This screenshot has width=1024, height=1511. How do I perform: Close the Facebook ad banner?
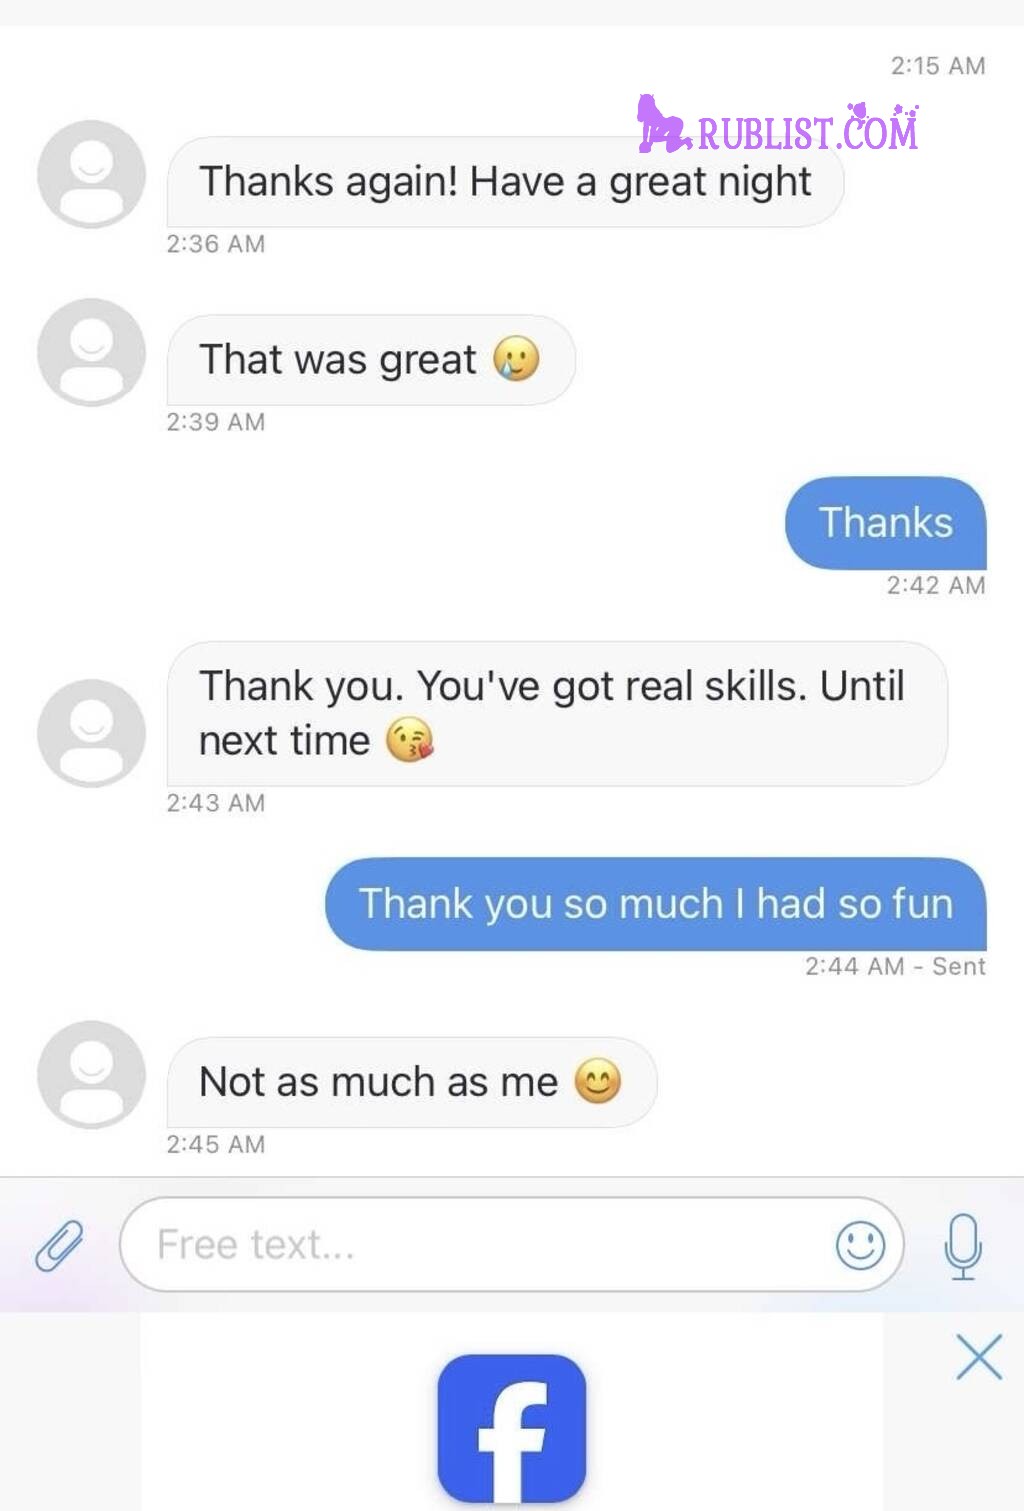coord(979,1357)
